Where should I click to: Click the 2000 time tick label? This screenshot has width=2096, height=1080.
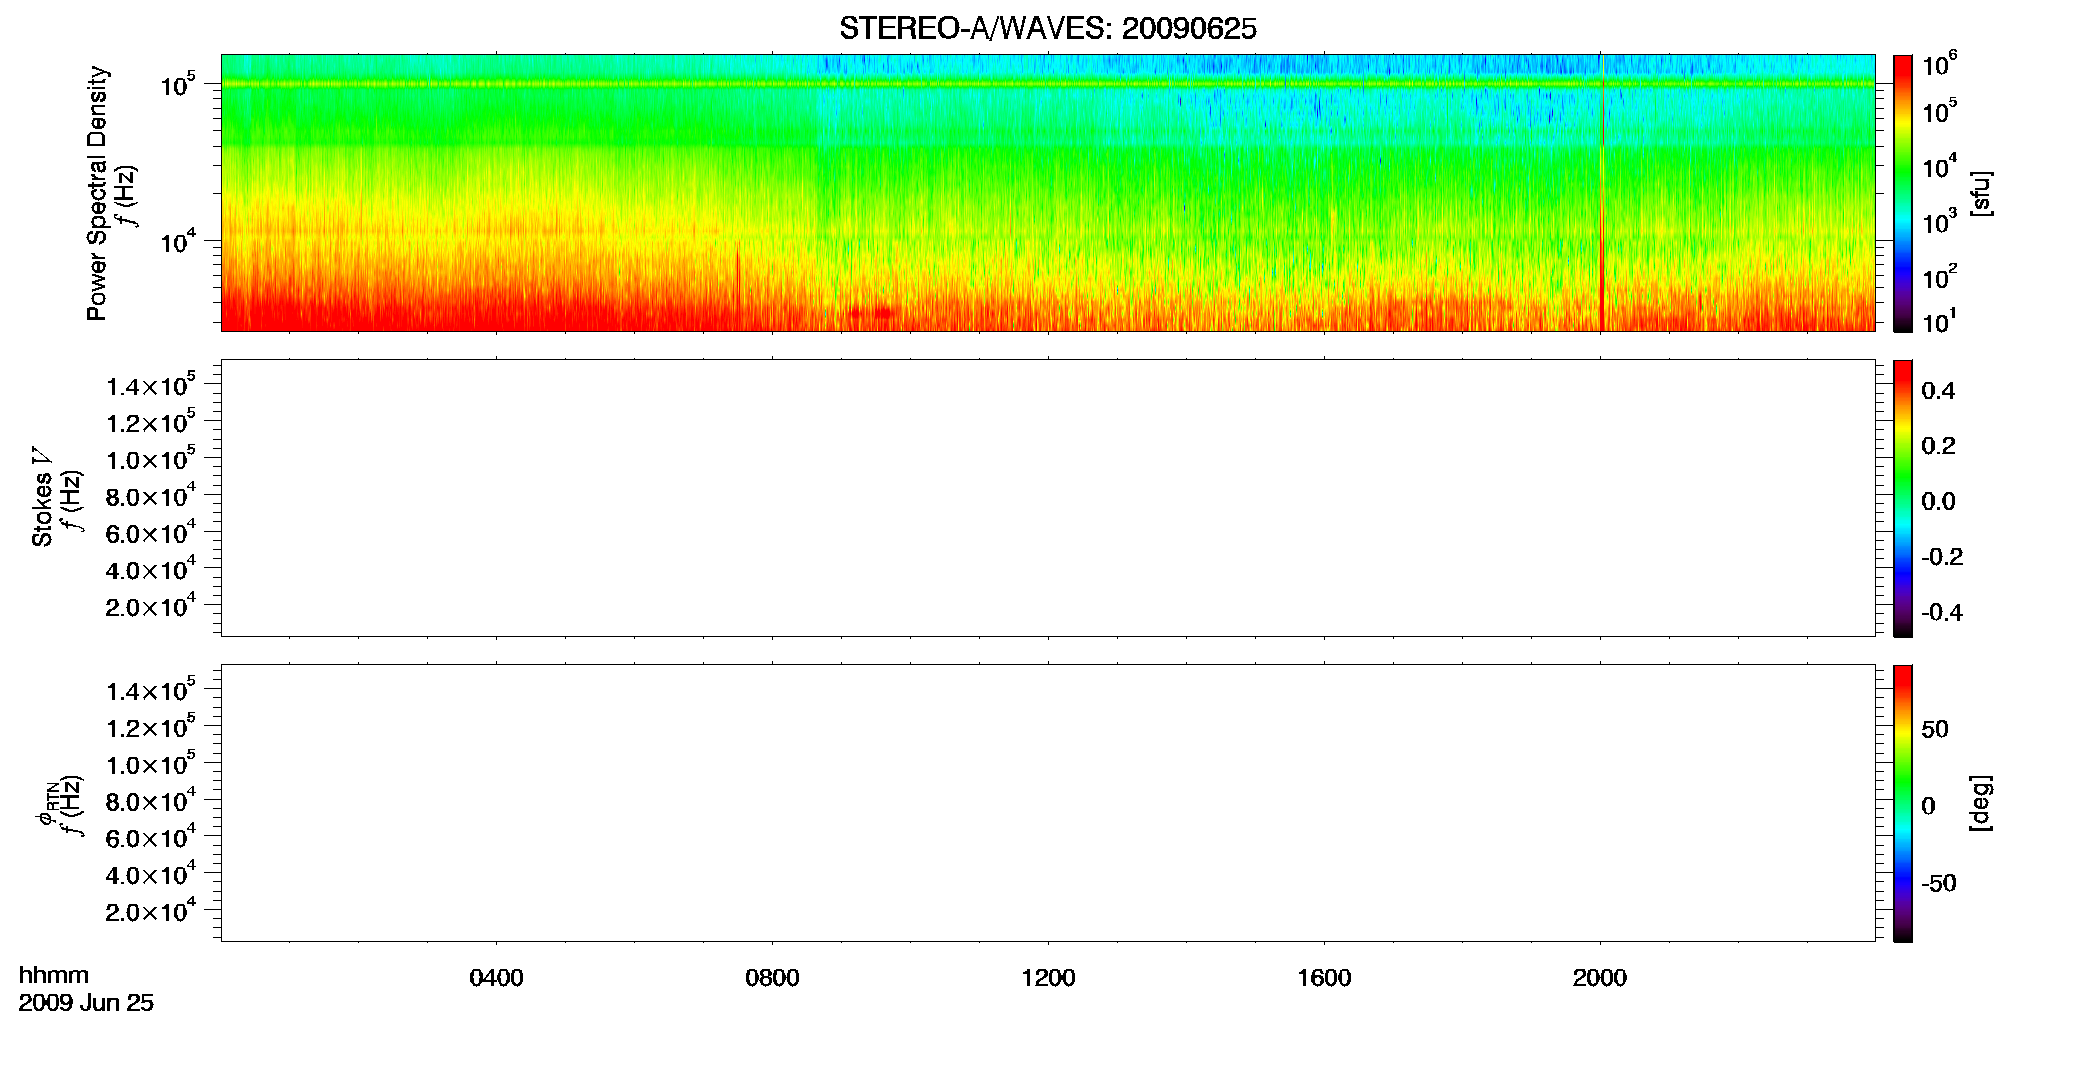(x=1600, y=978)
